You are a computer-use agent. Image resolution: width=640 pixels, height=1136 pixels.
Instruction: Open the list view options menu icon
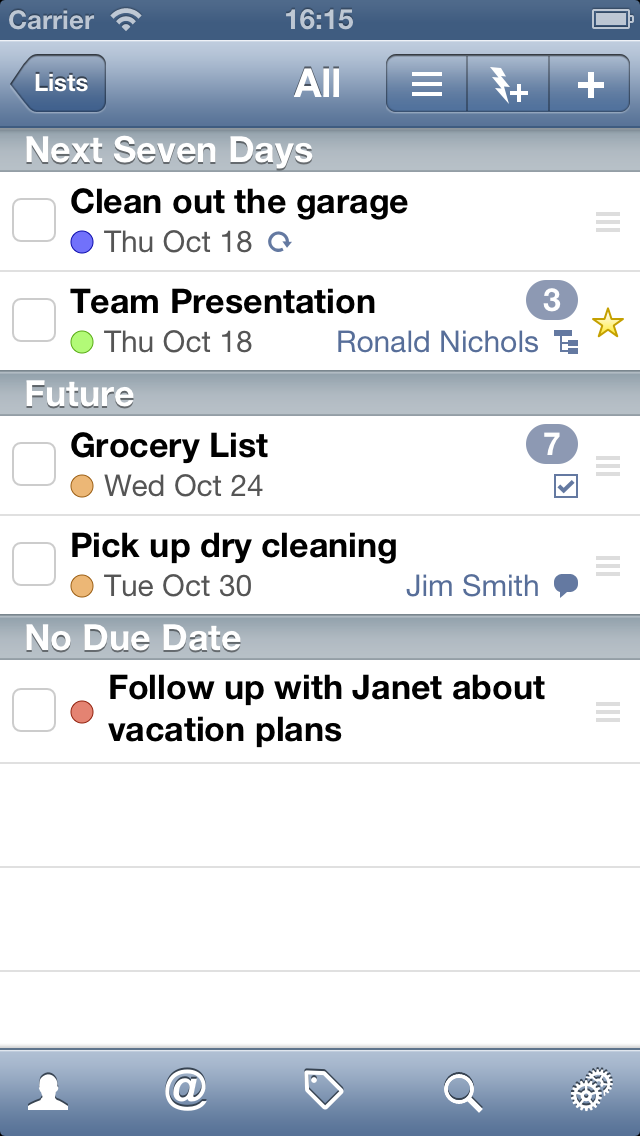pos(427,85)
